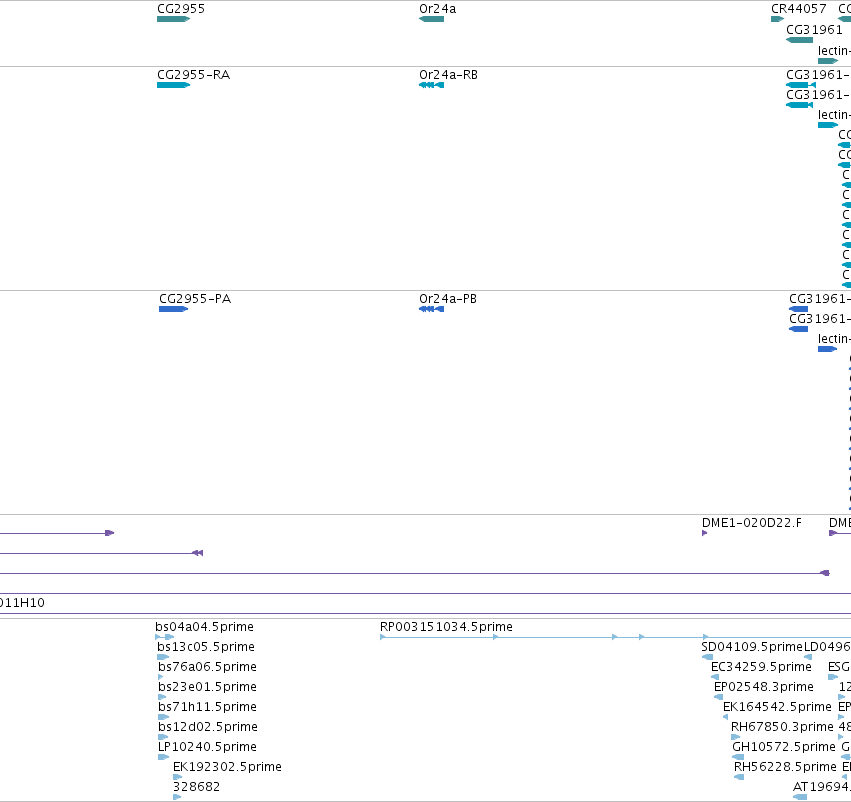Click the DME1-020D22.F label
851x802 pixels.
coord(752,523)
